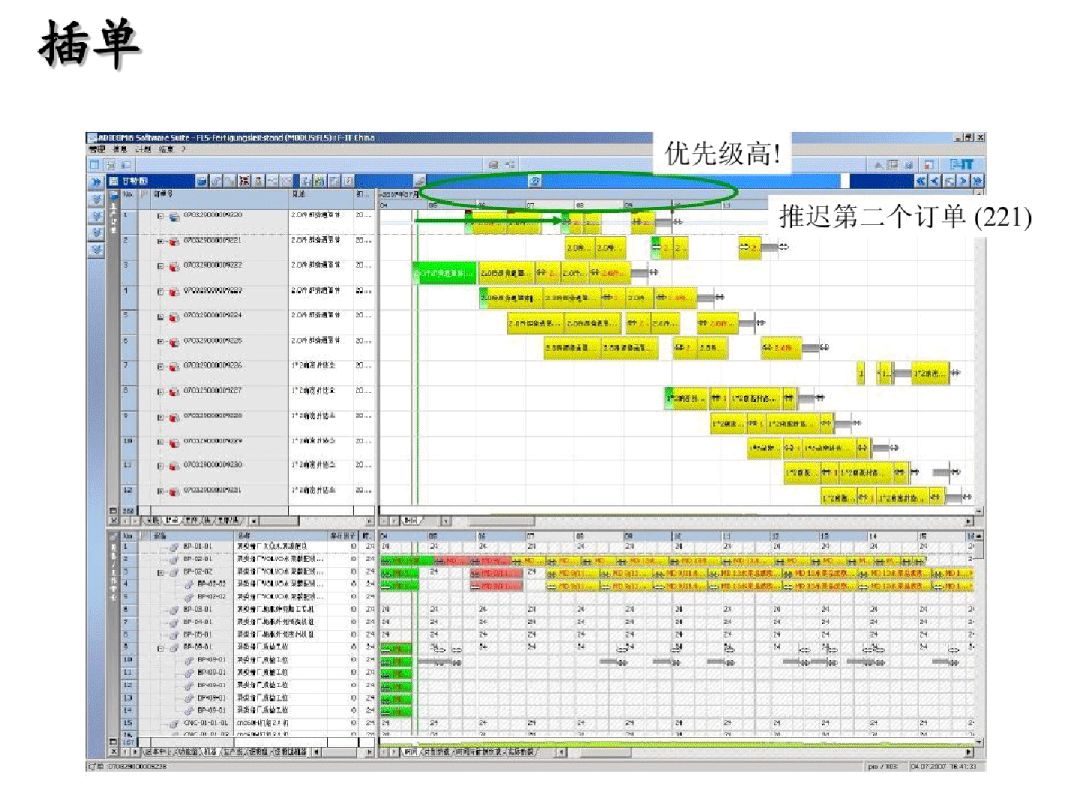Collapse the BP-02-02 resource group
1080x810 pixels.
click(x=160, y=572)
